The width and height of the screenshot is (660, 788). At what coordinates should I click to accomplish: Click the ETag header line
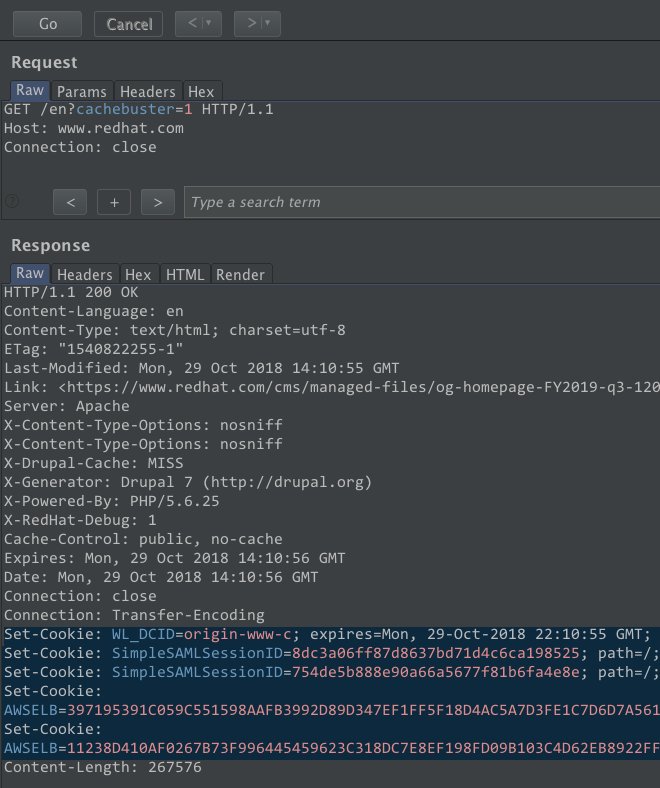(x=94, y=349)
